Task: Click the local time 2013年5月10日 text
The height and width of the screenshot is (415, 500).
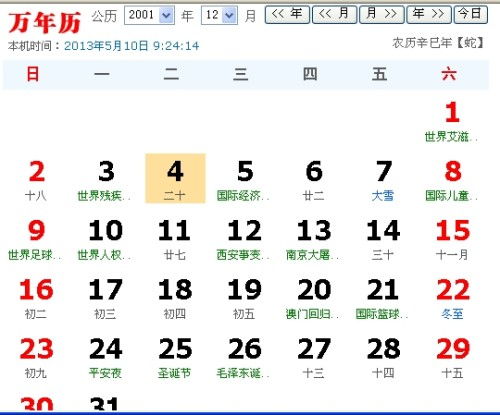Action: click(x=132, y=46)
